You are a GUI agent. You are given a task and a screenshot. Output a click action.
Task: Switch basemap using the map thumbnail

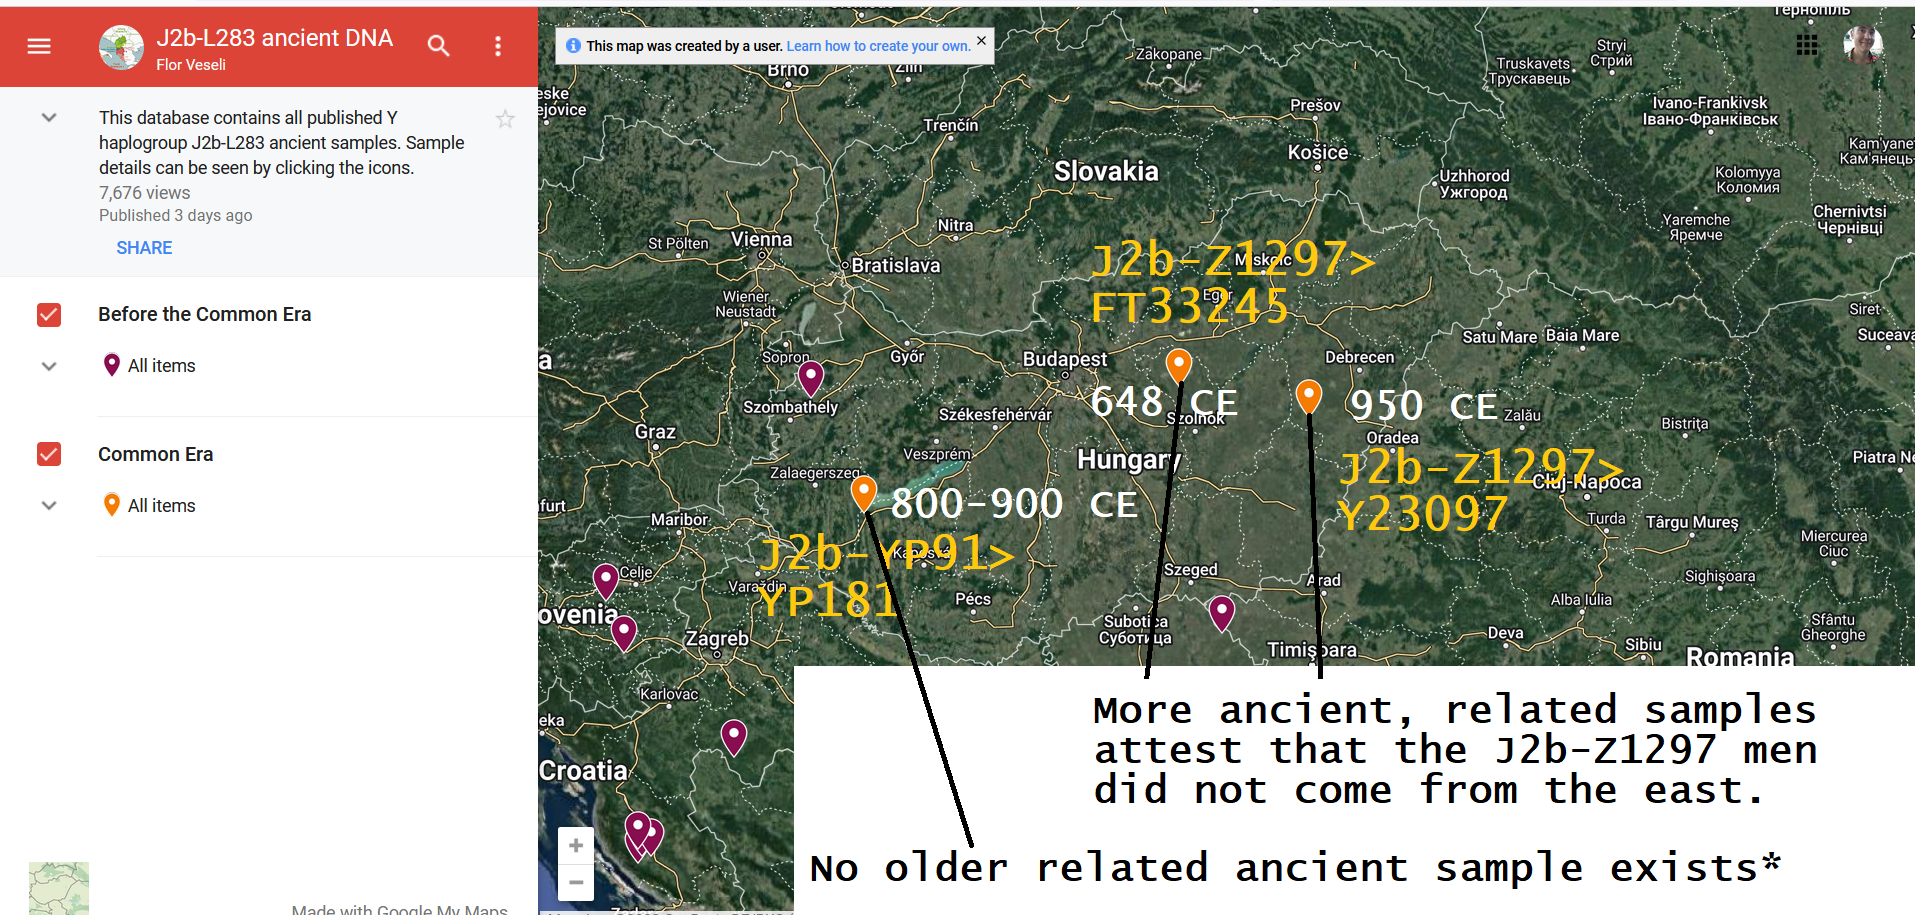coord(59,888)
